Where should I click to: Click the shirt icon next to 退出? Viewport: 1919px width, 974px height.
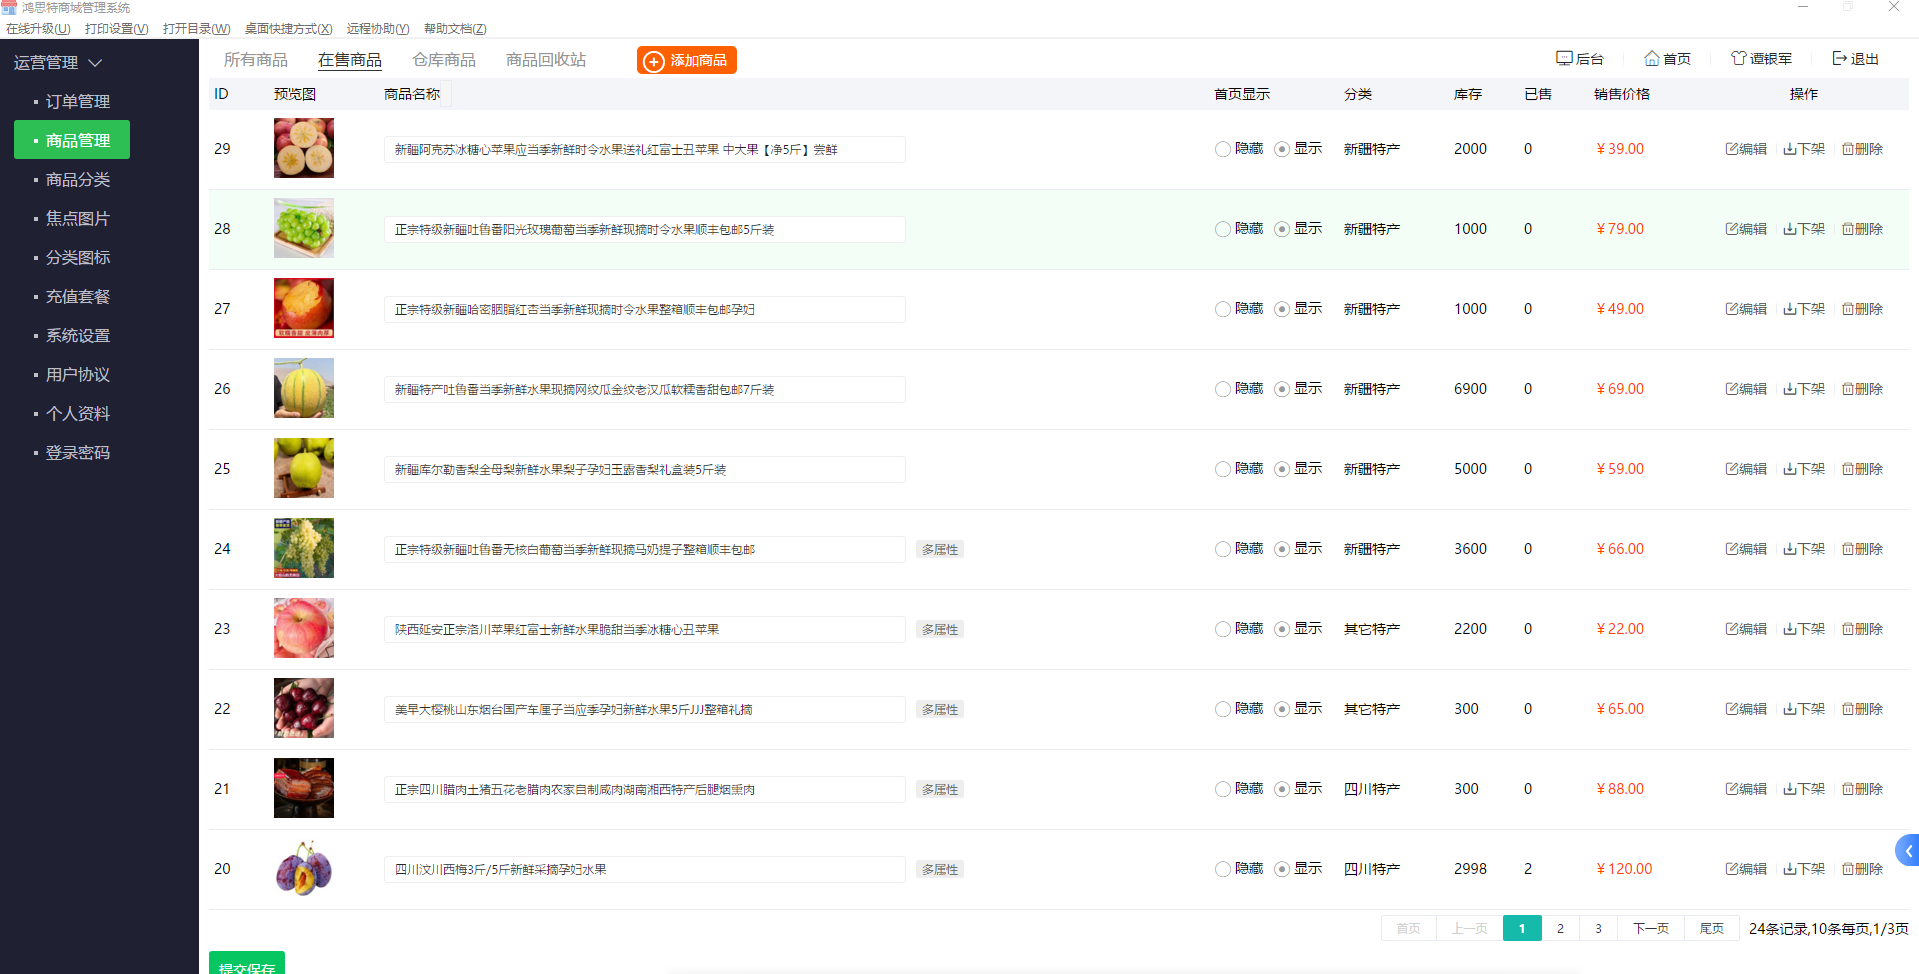tap(1739, 58)
